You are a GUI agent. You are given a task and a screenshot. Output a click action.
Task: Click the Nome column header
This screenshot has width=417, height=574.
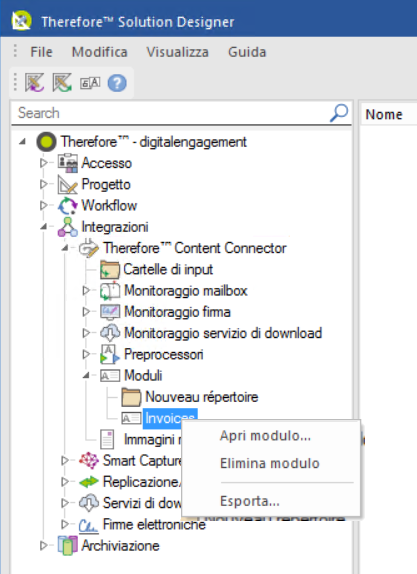[384, 115]
